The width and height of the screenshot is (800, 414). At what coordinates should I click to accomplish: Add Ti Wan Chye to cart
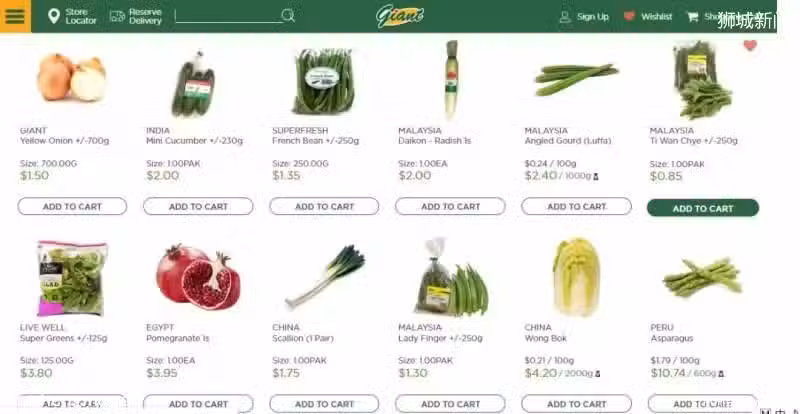point(703,208)
